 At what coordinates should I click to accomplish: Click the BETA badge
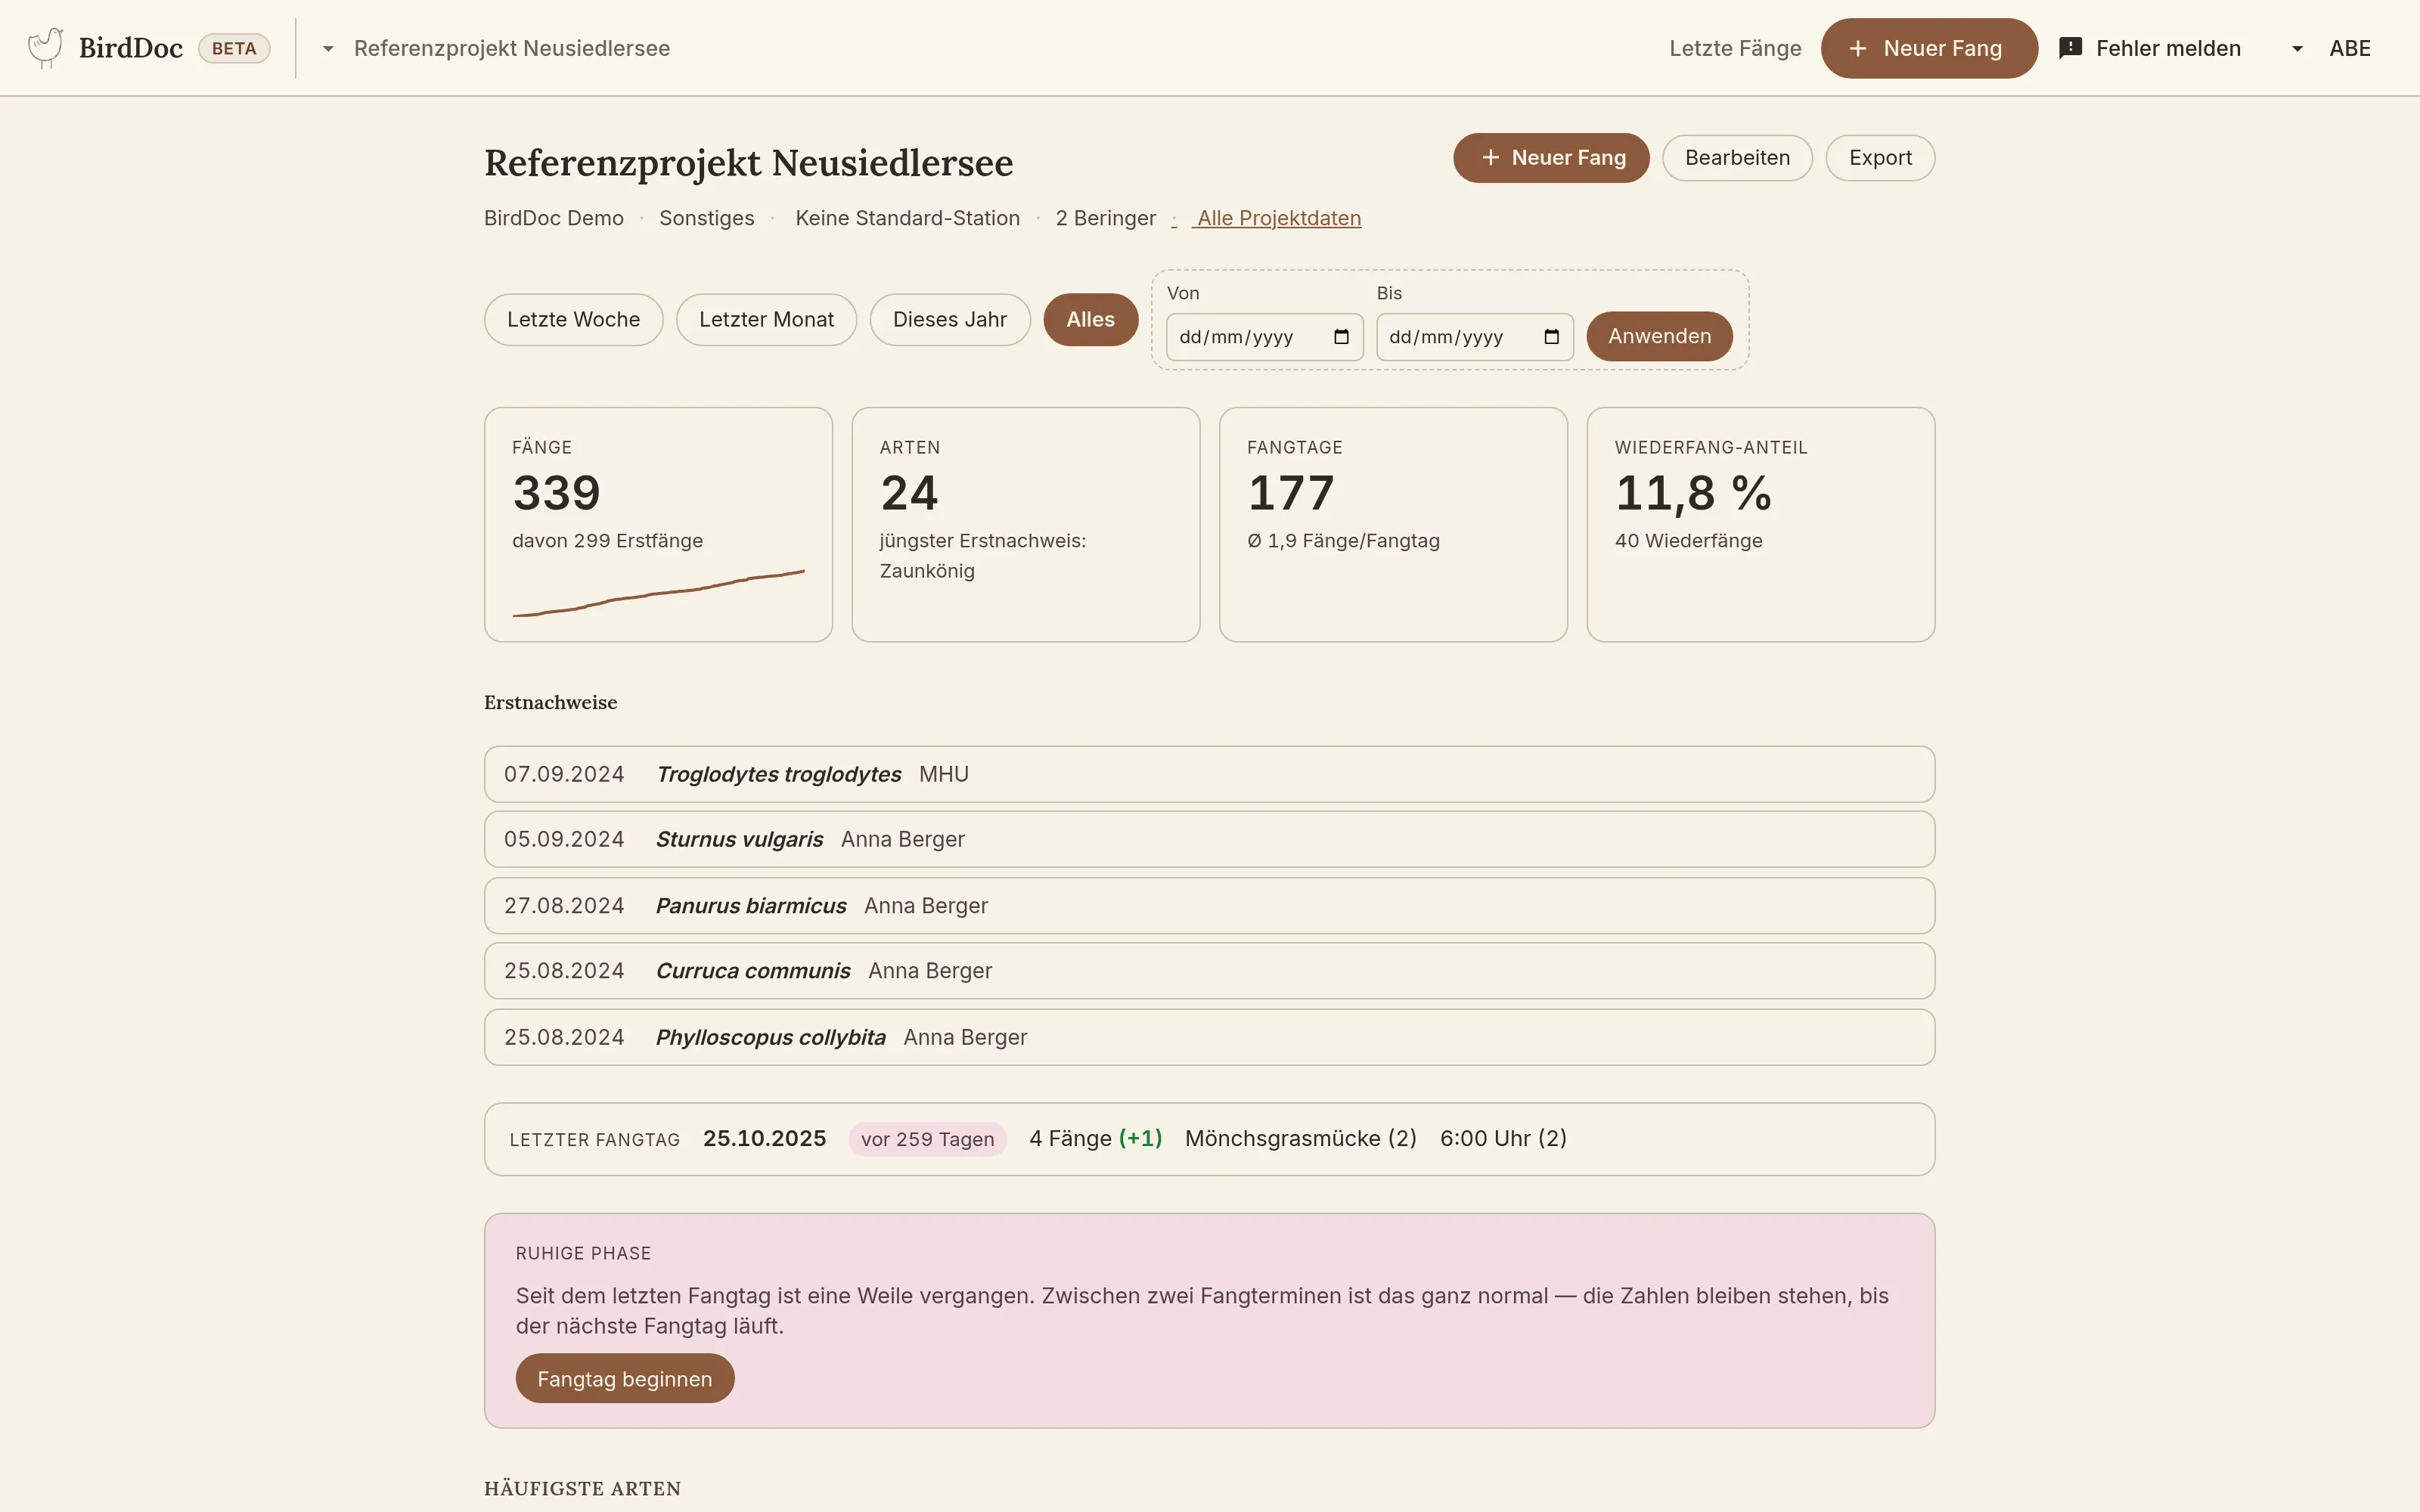[x=234, y=48]
